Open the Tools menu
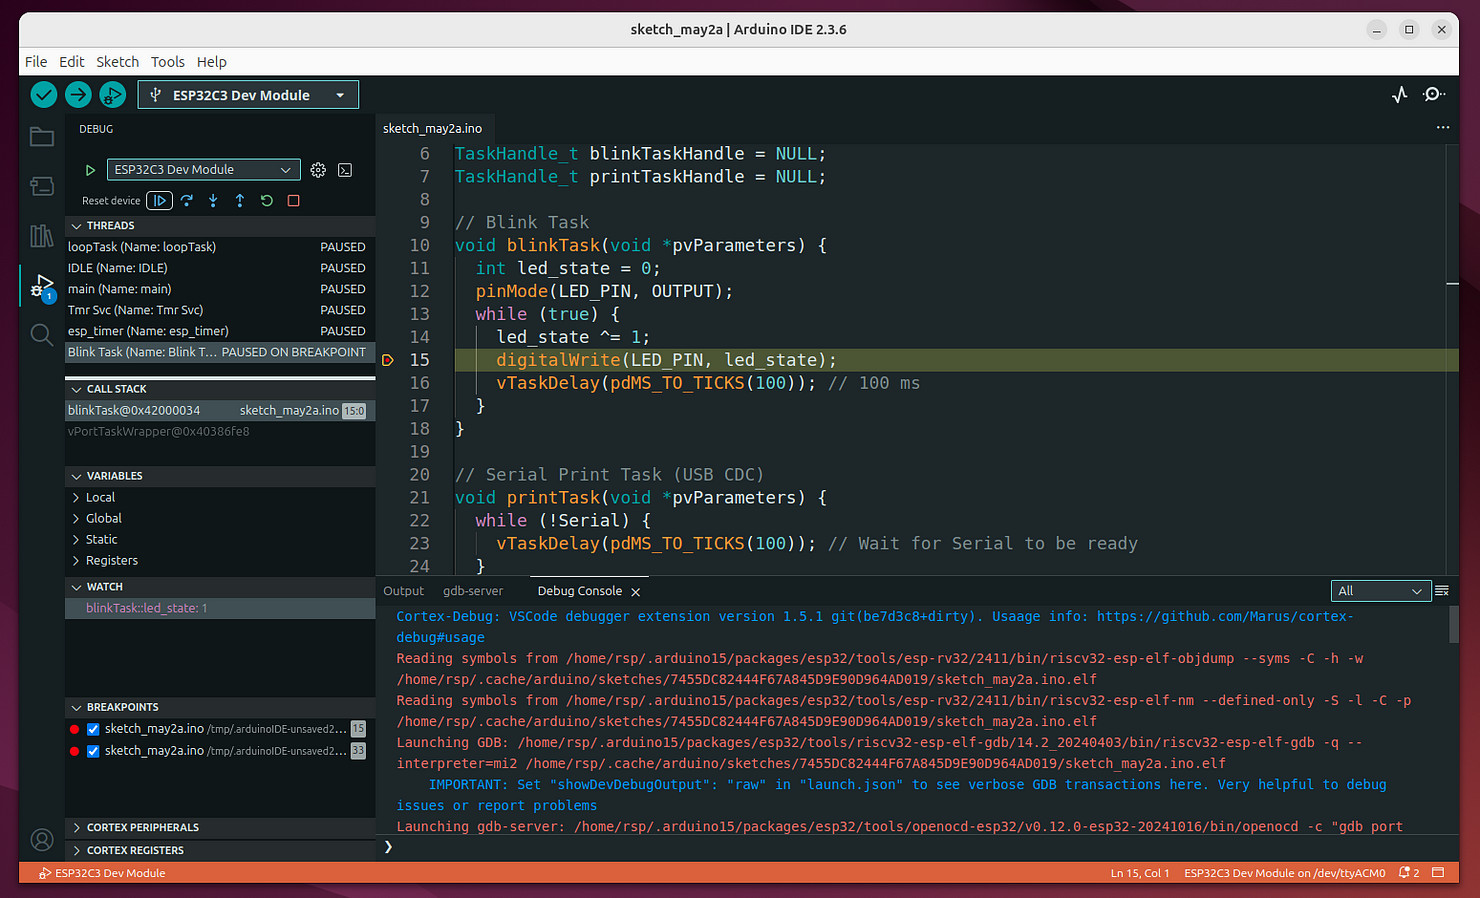Screen dimensions: 1480x898 (168, 62)
